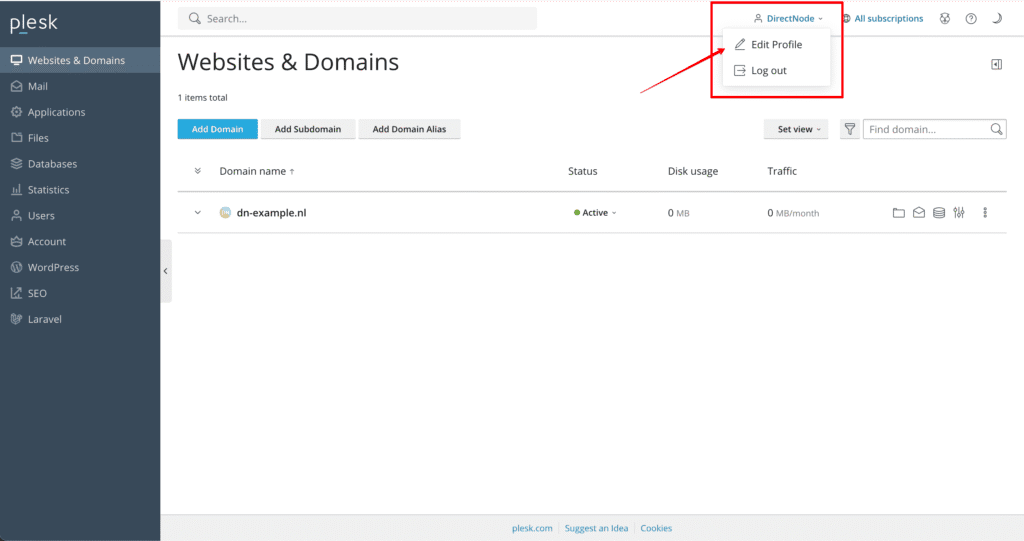
Task: Open the Active status dropdown
Action: pos(596,213)
